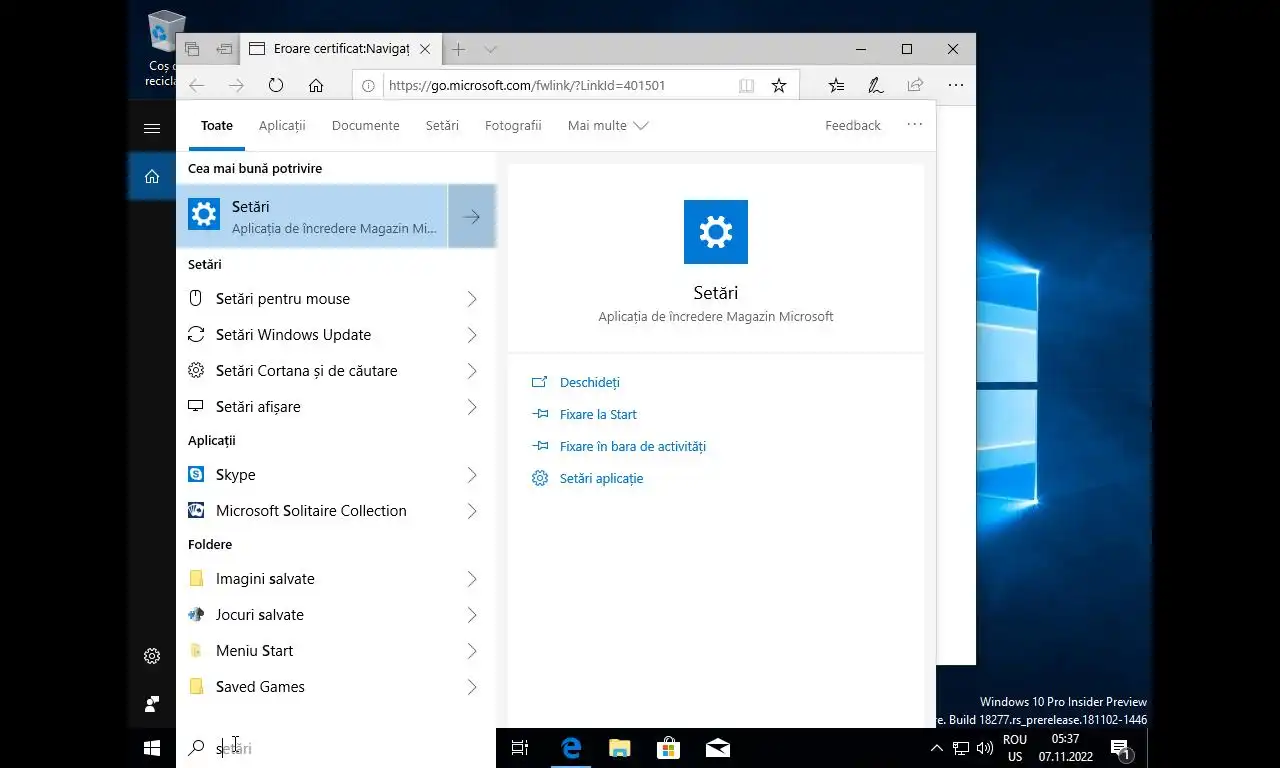The image size is (1280, 768).
Task: Close the Eroare certificat tab
Action: point(426,49)
